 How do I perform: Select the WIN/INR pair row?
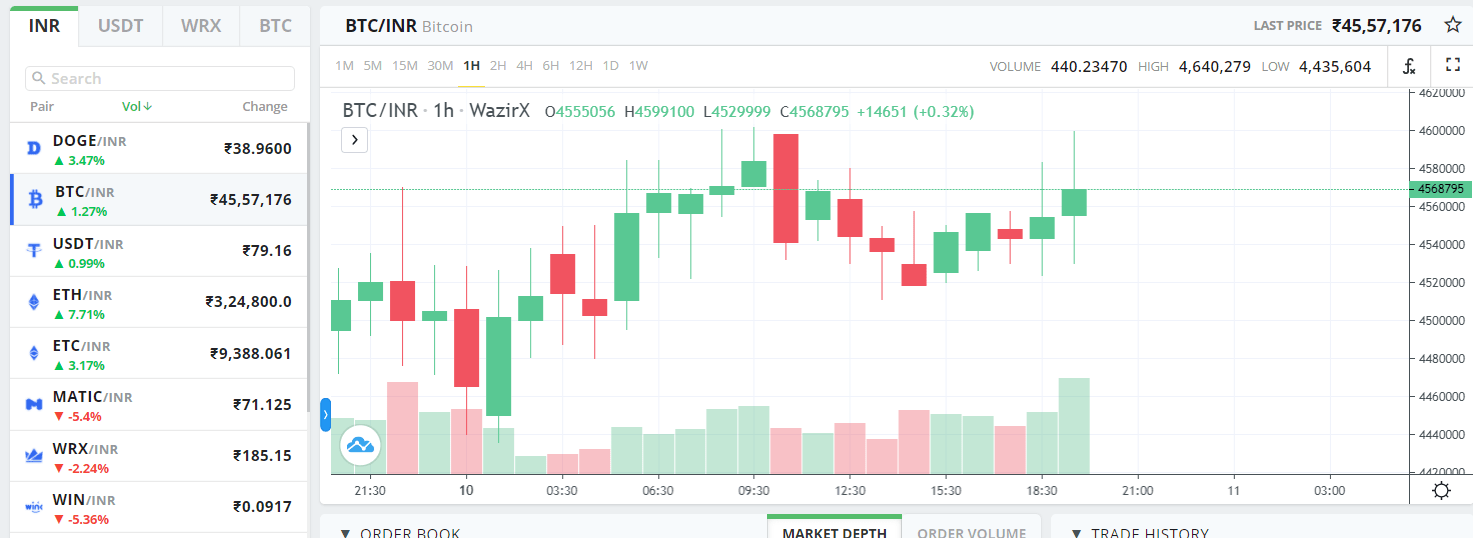(159, 507)
